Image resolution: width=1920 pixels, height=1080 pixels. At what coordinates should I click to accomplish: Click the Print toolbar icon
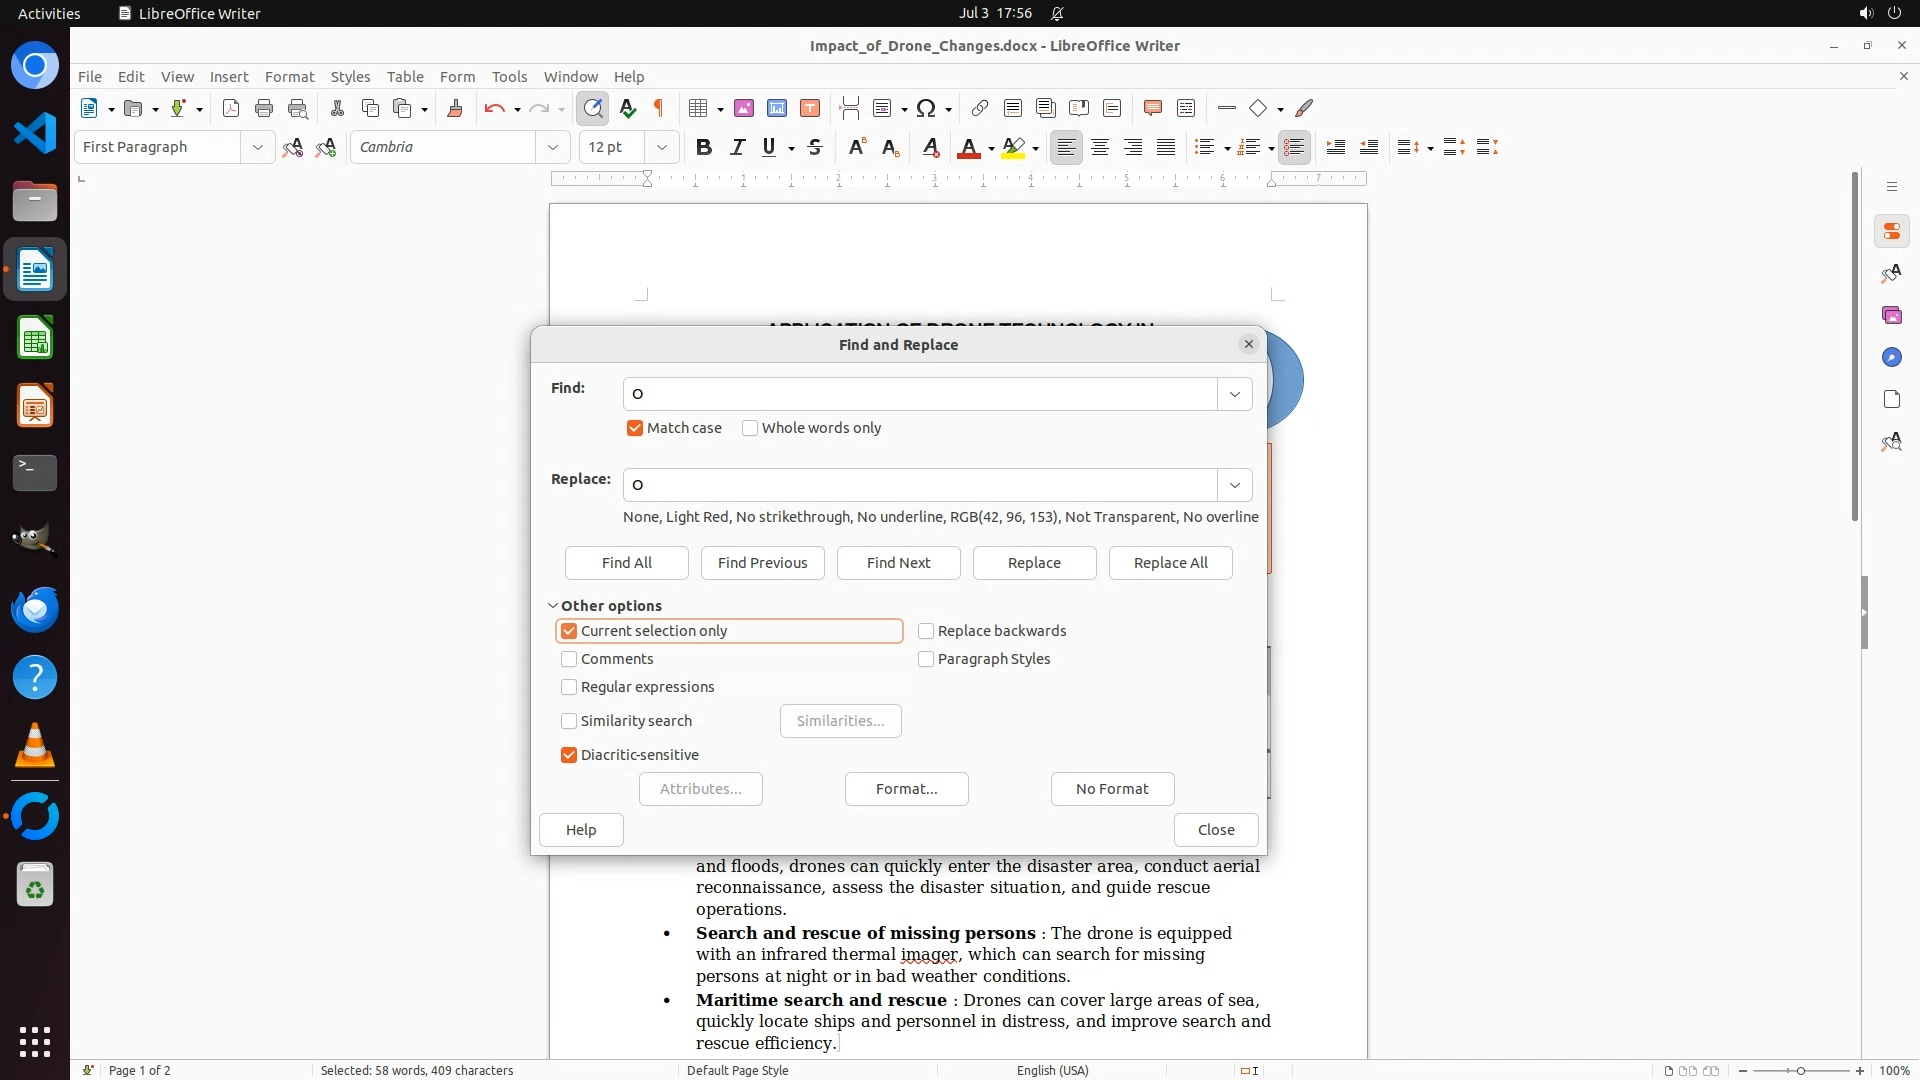[264, 108]
